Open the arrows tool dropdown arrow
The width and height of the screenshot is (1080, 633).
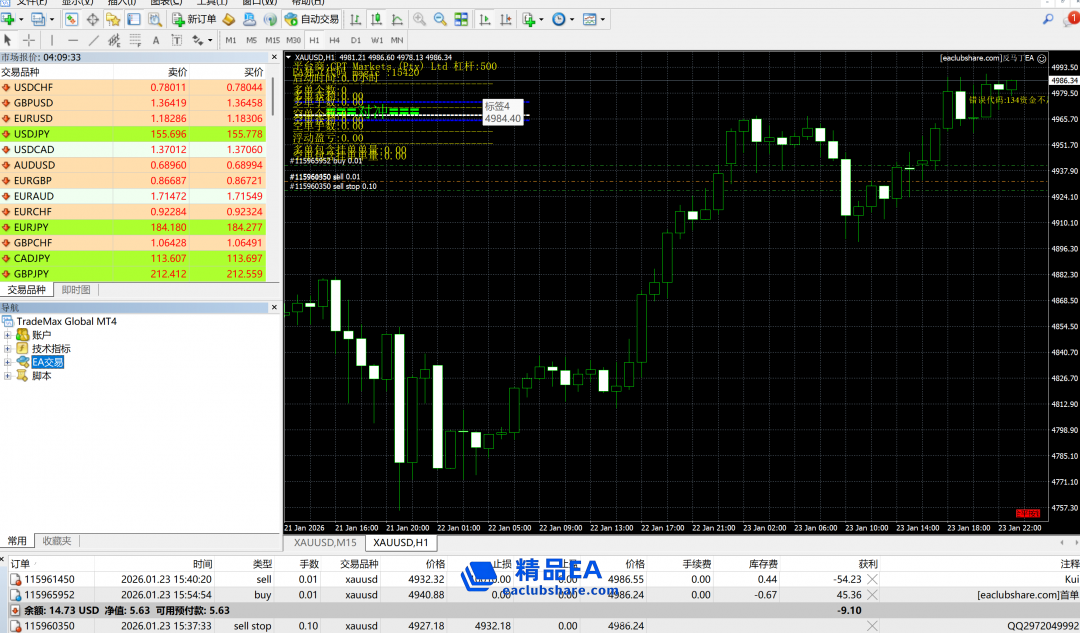(x=210, y=40)
